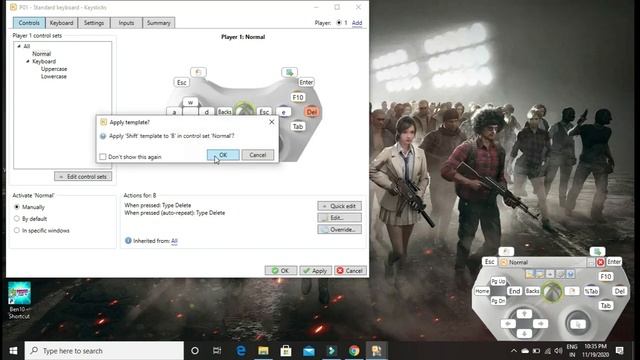Click the End key on the overlay controller
Viewport: 640px width, 360px height.
514,291
